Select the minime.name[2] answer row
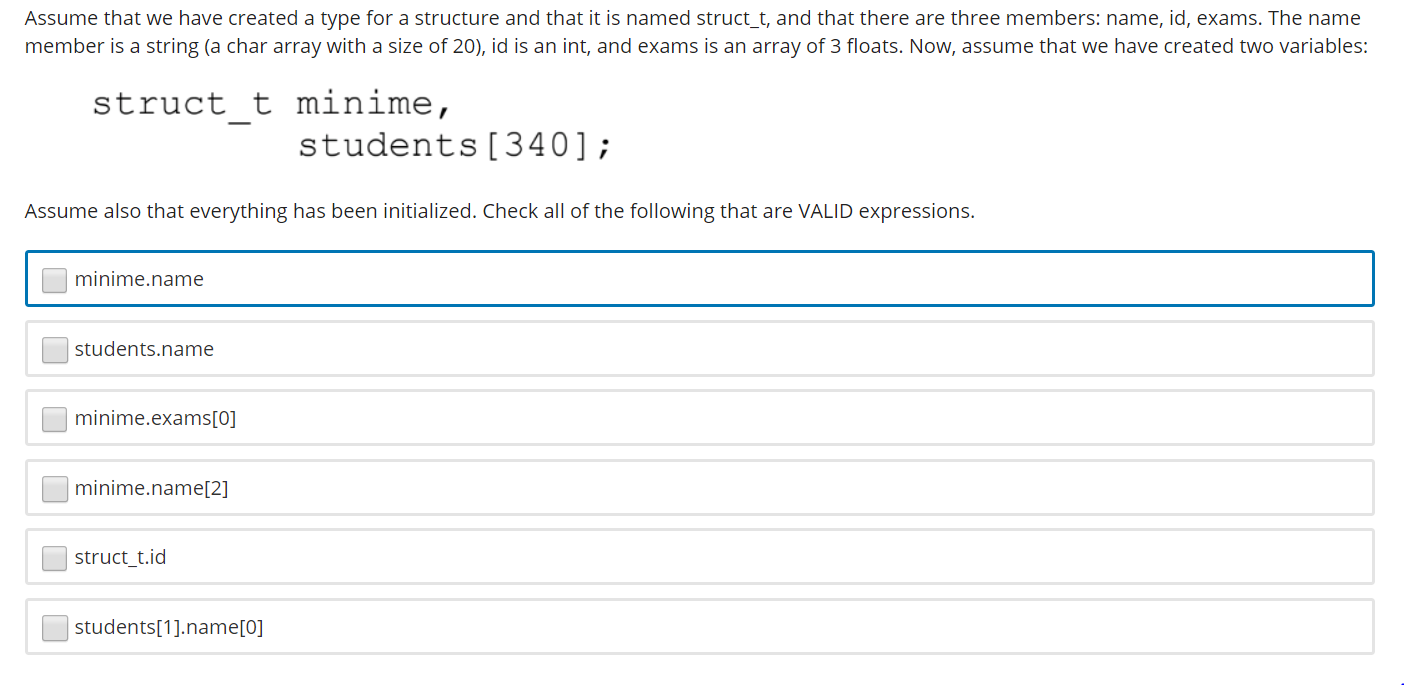 700,488
